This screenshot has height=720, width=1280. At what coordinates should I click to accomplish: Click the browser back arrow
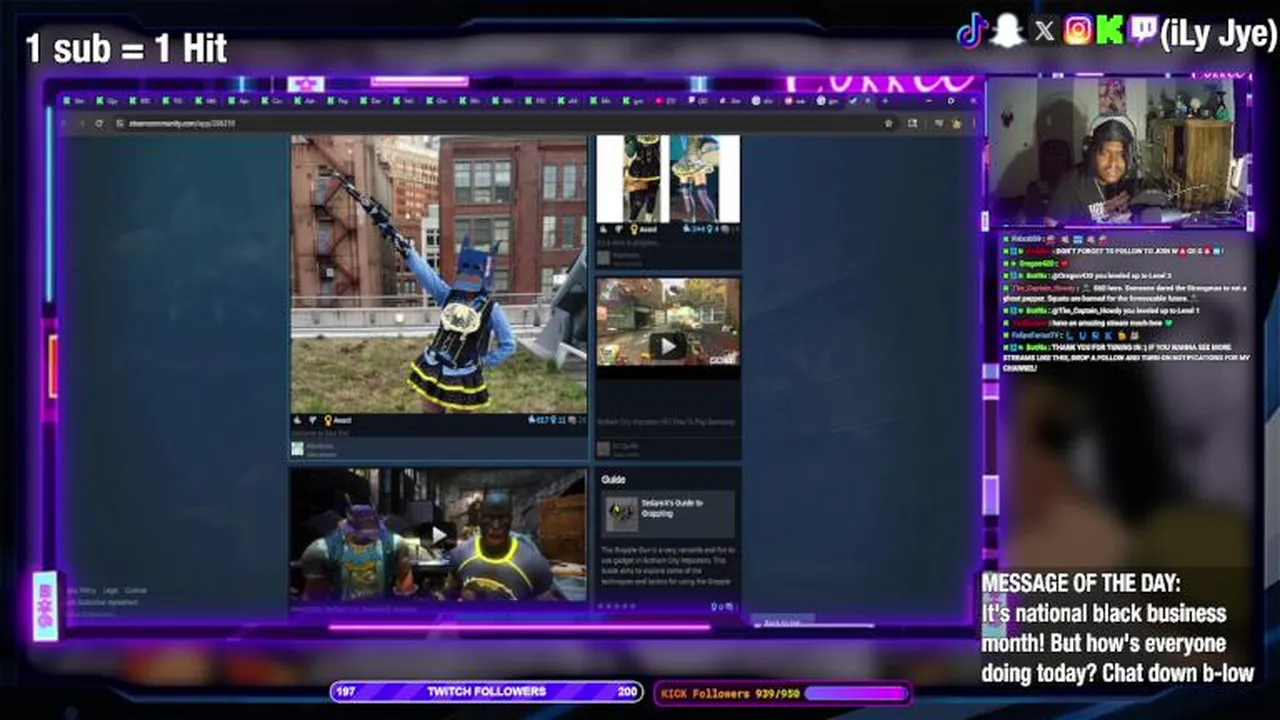pos(65,123)
